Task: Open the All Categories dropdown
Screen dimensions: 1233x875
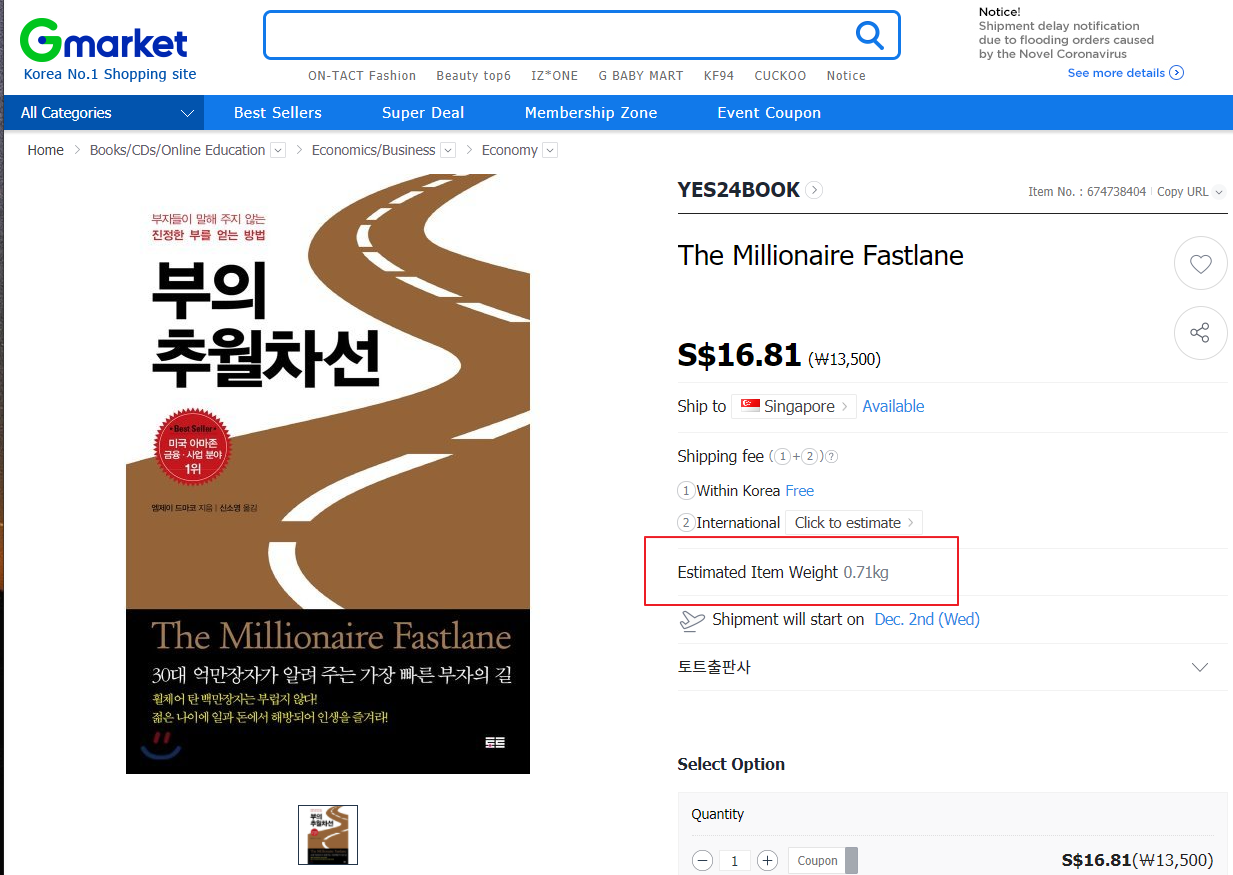Action: 104,113
